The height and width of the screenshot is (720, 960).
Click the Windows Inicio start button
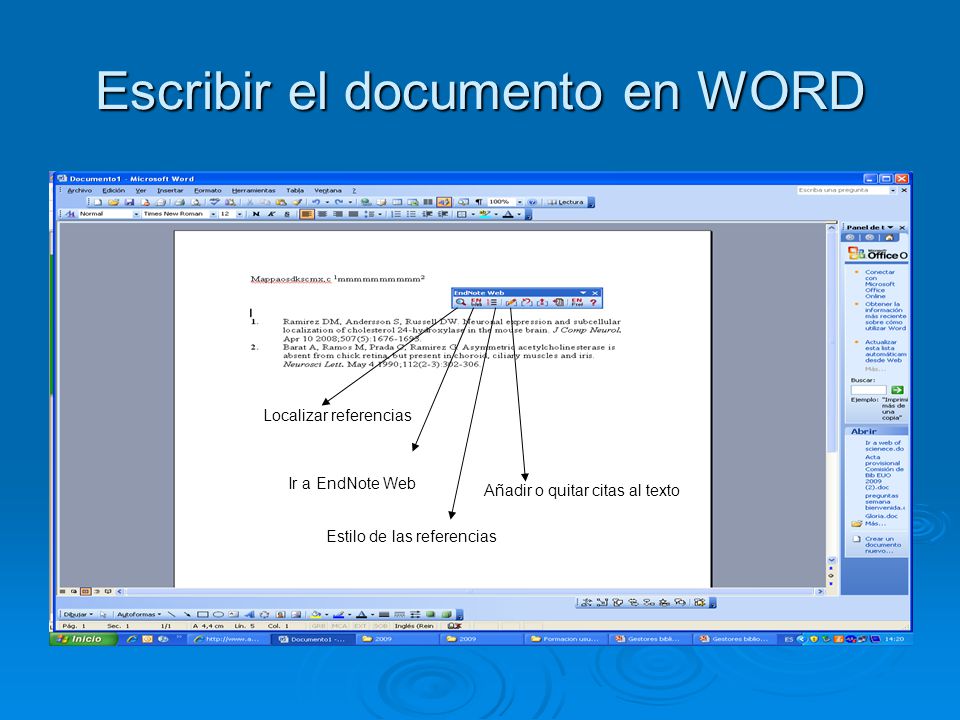[x=83, y=639]
